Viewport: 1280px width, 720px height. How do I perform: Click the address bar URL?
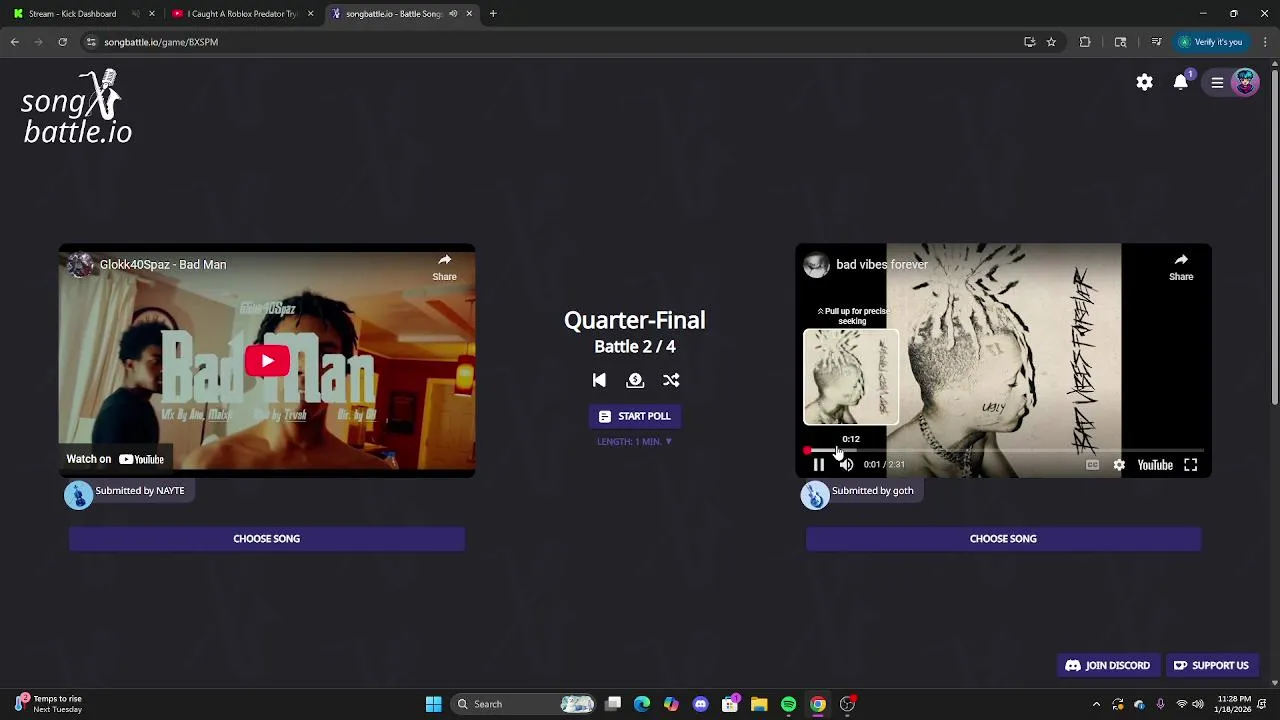pos(161,42)
